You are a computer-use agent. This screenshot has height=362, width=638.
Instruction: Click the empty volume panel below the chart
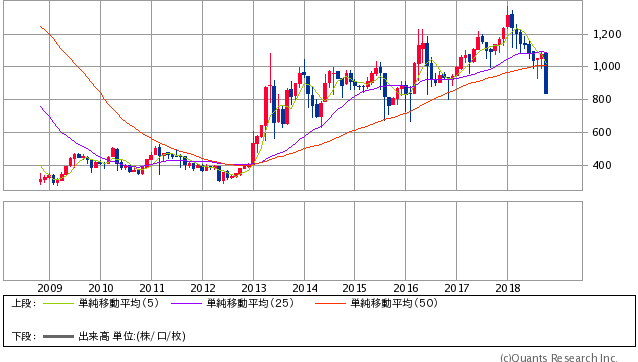click(293, 241)
